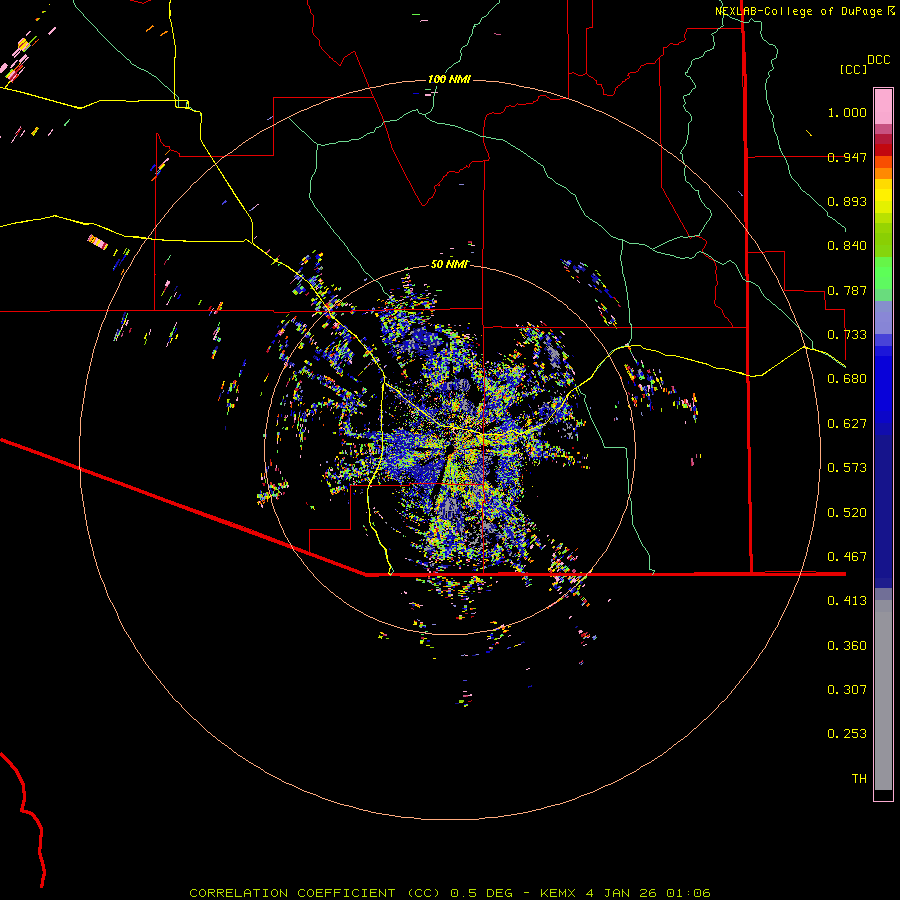Click the pink segment of the color bar
The image size is (900, 900).
[883, 107]
